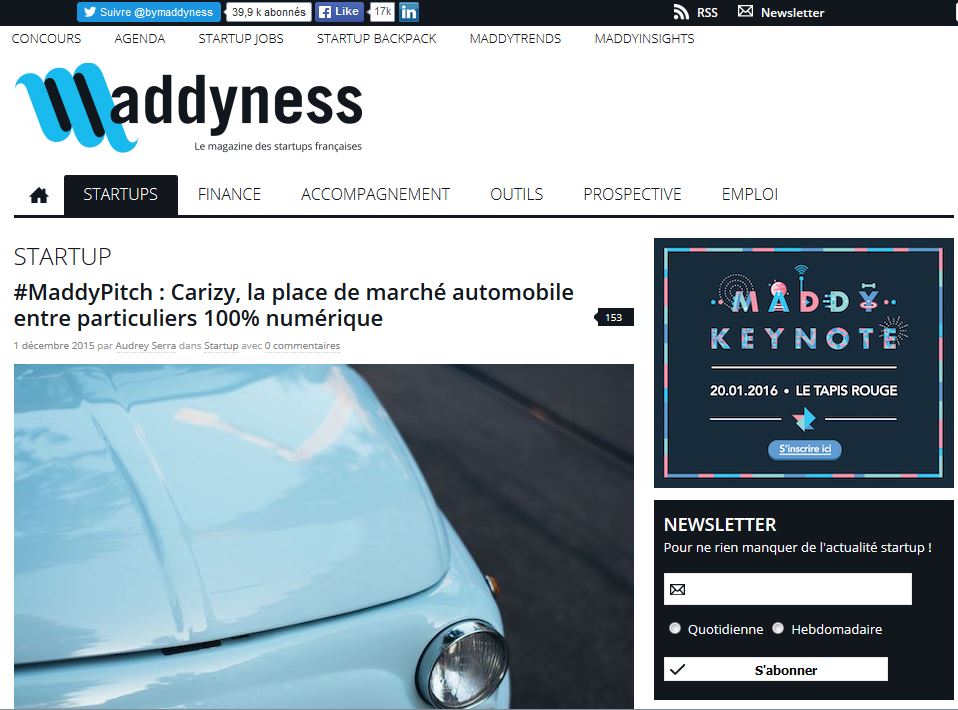Viewport: 958px width, 710px height.
Task: Click the 39,9 k abonnés counter
Action: tap(268, 12)
